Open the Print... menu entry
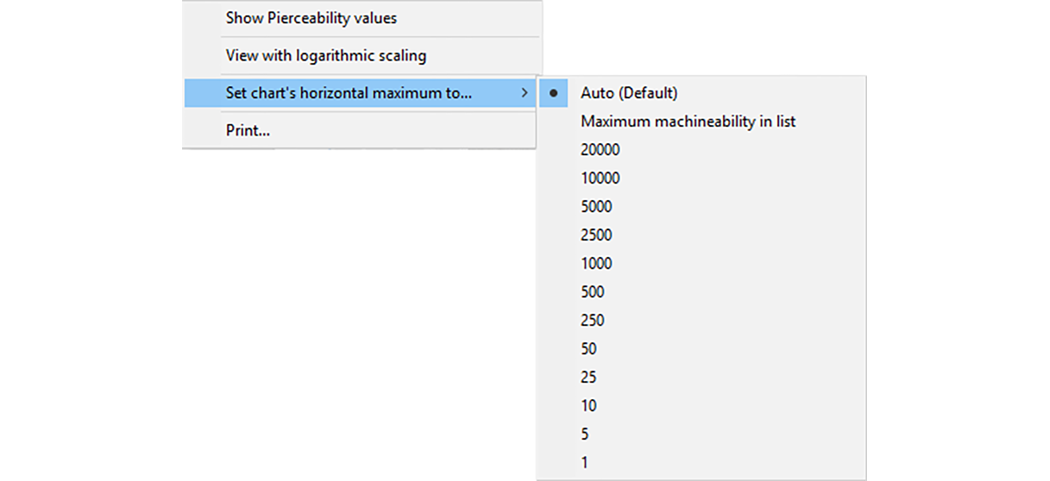This screenshot has width=1050, height=481. tap(360, 131)
